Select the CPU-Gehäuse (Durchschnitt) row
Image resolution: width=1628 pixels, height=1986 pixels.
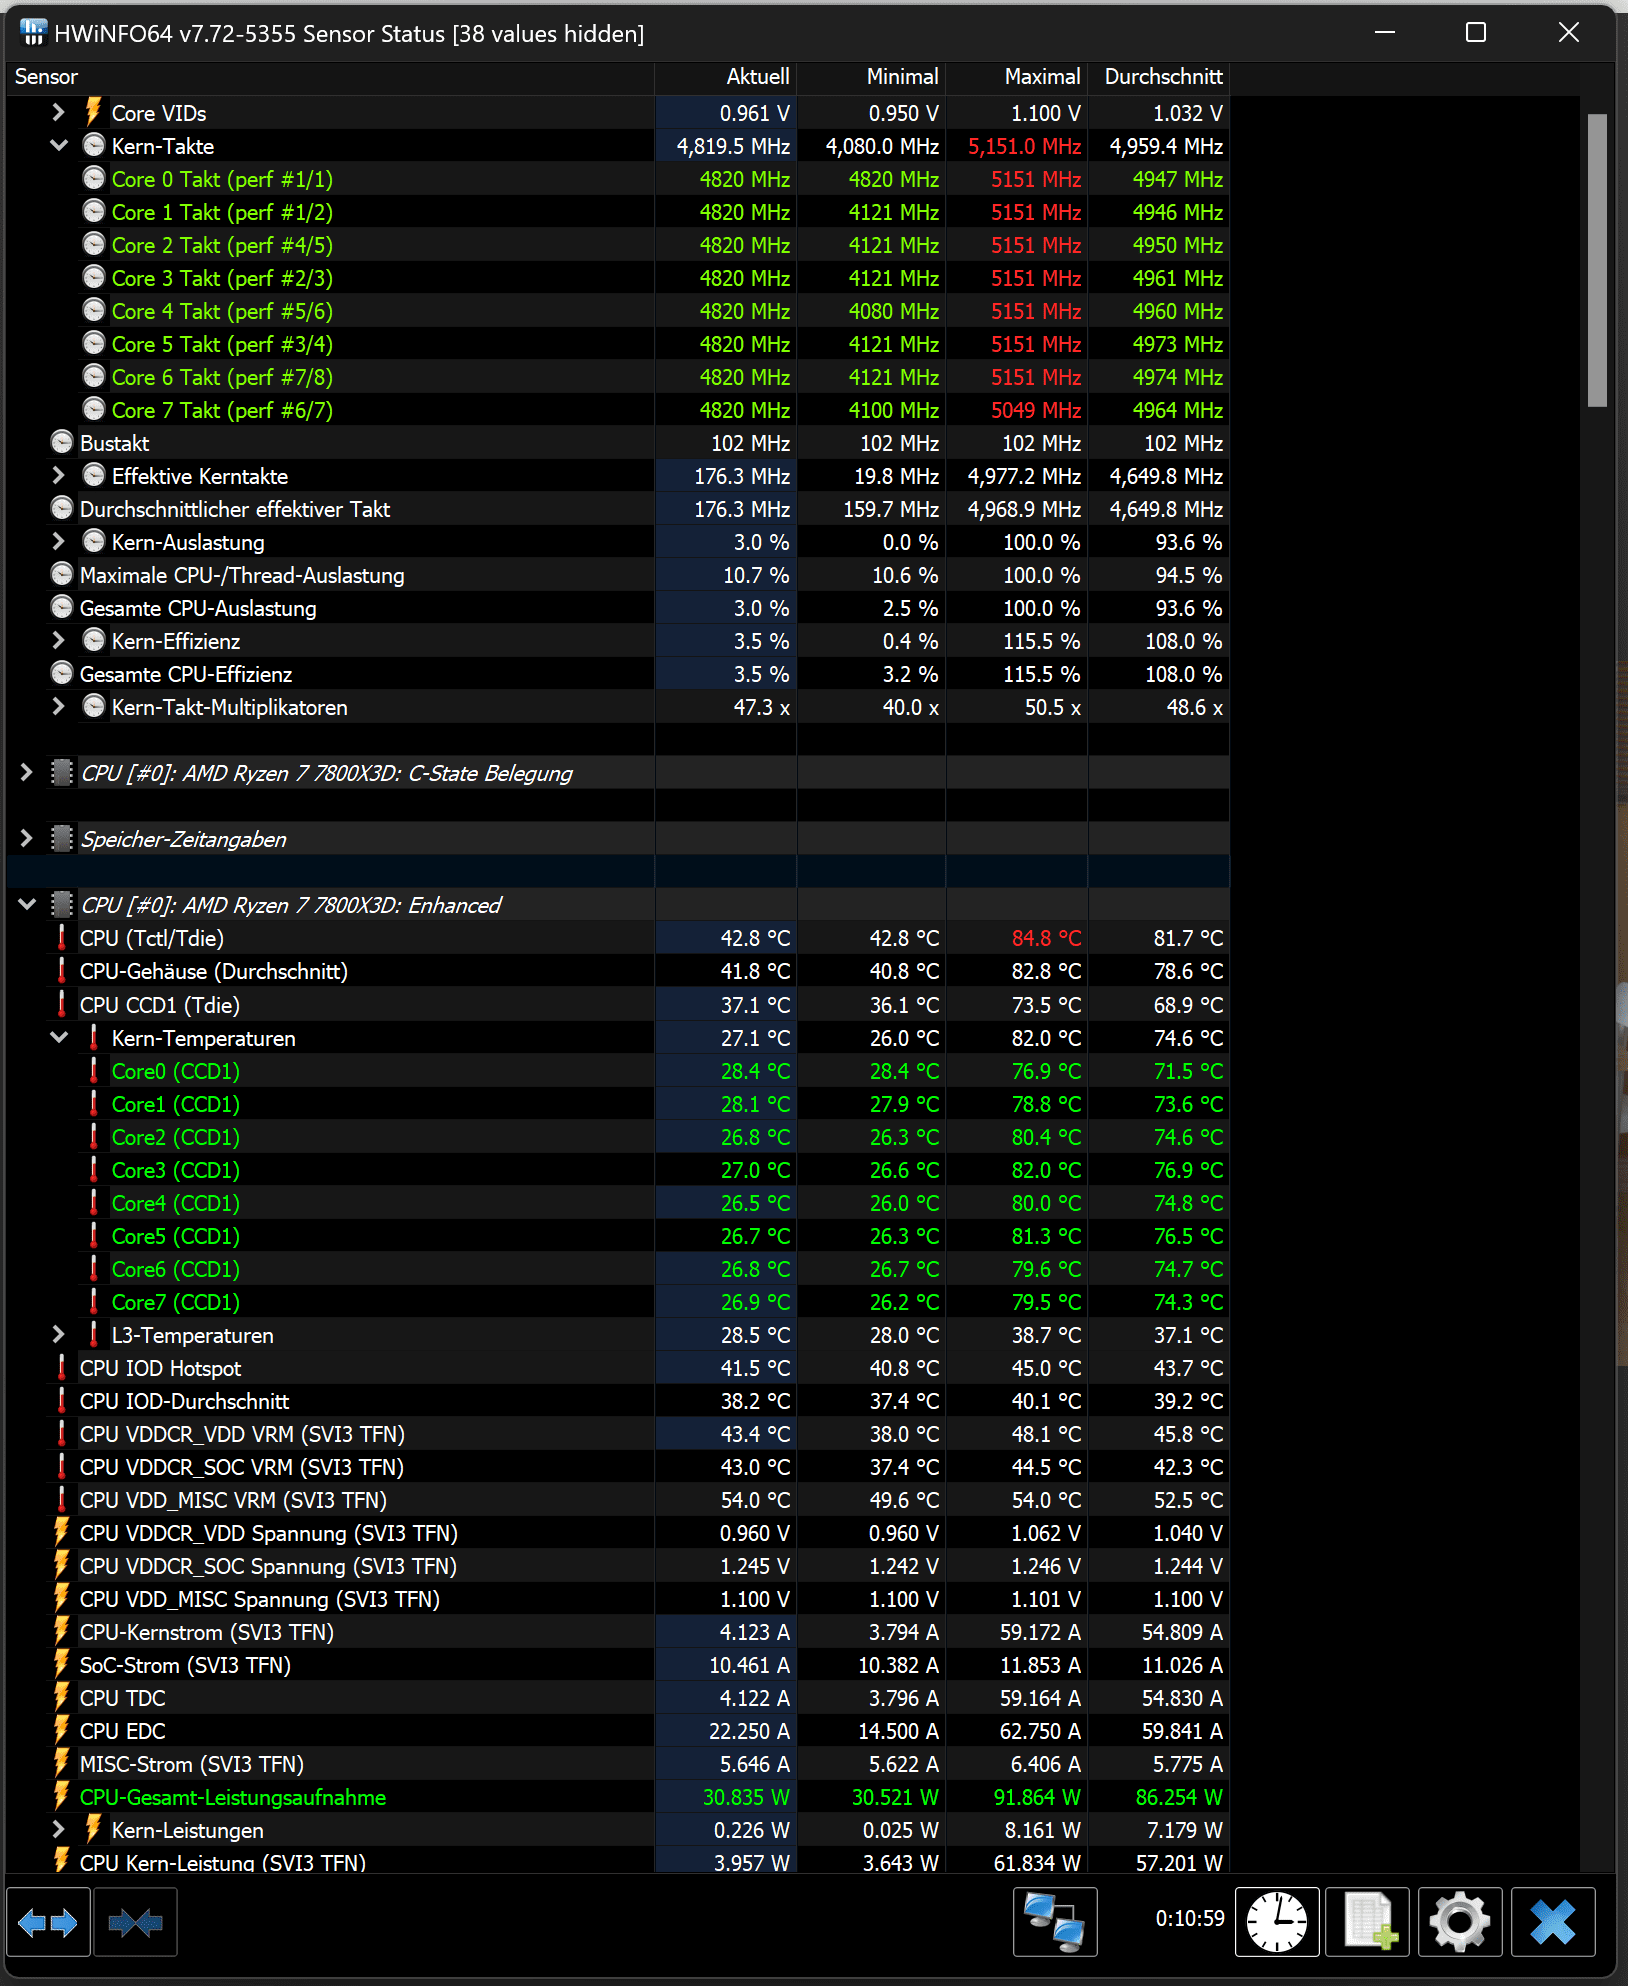pos(618,971)
